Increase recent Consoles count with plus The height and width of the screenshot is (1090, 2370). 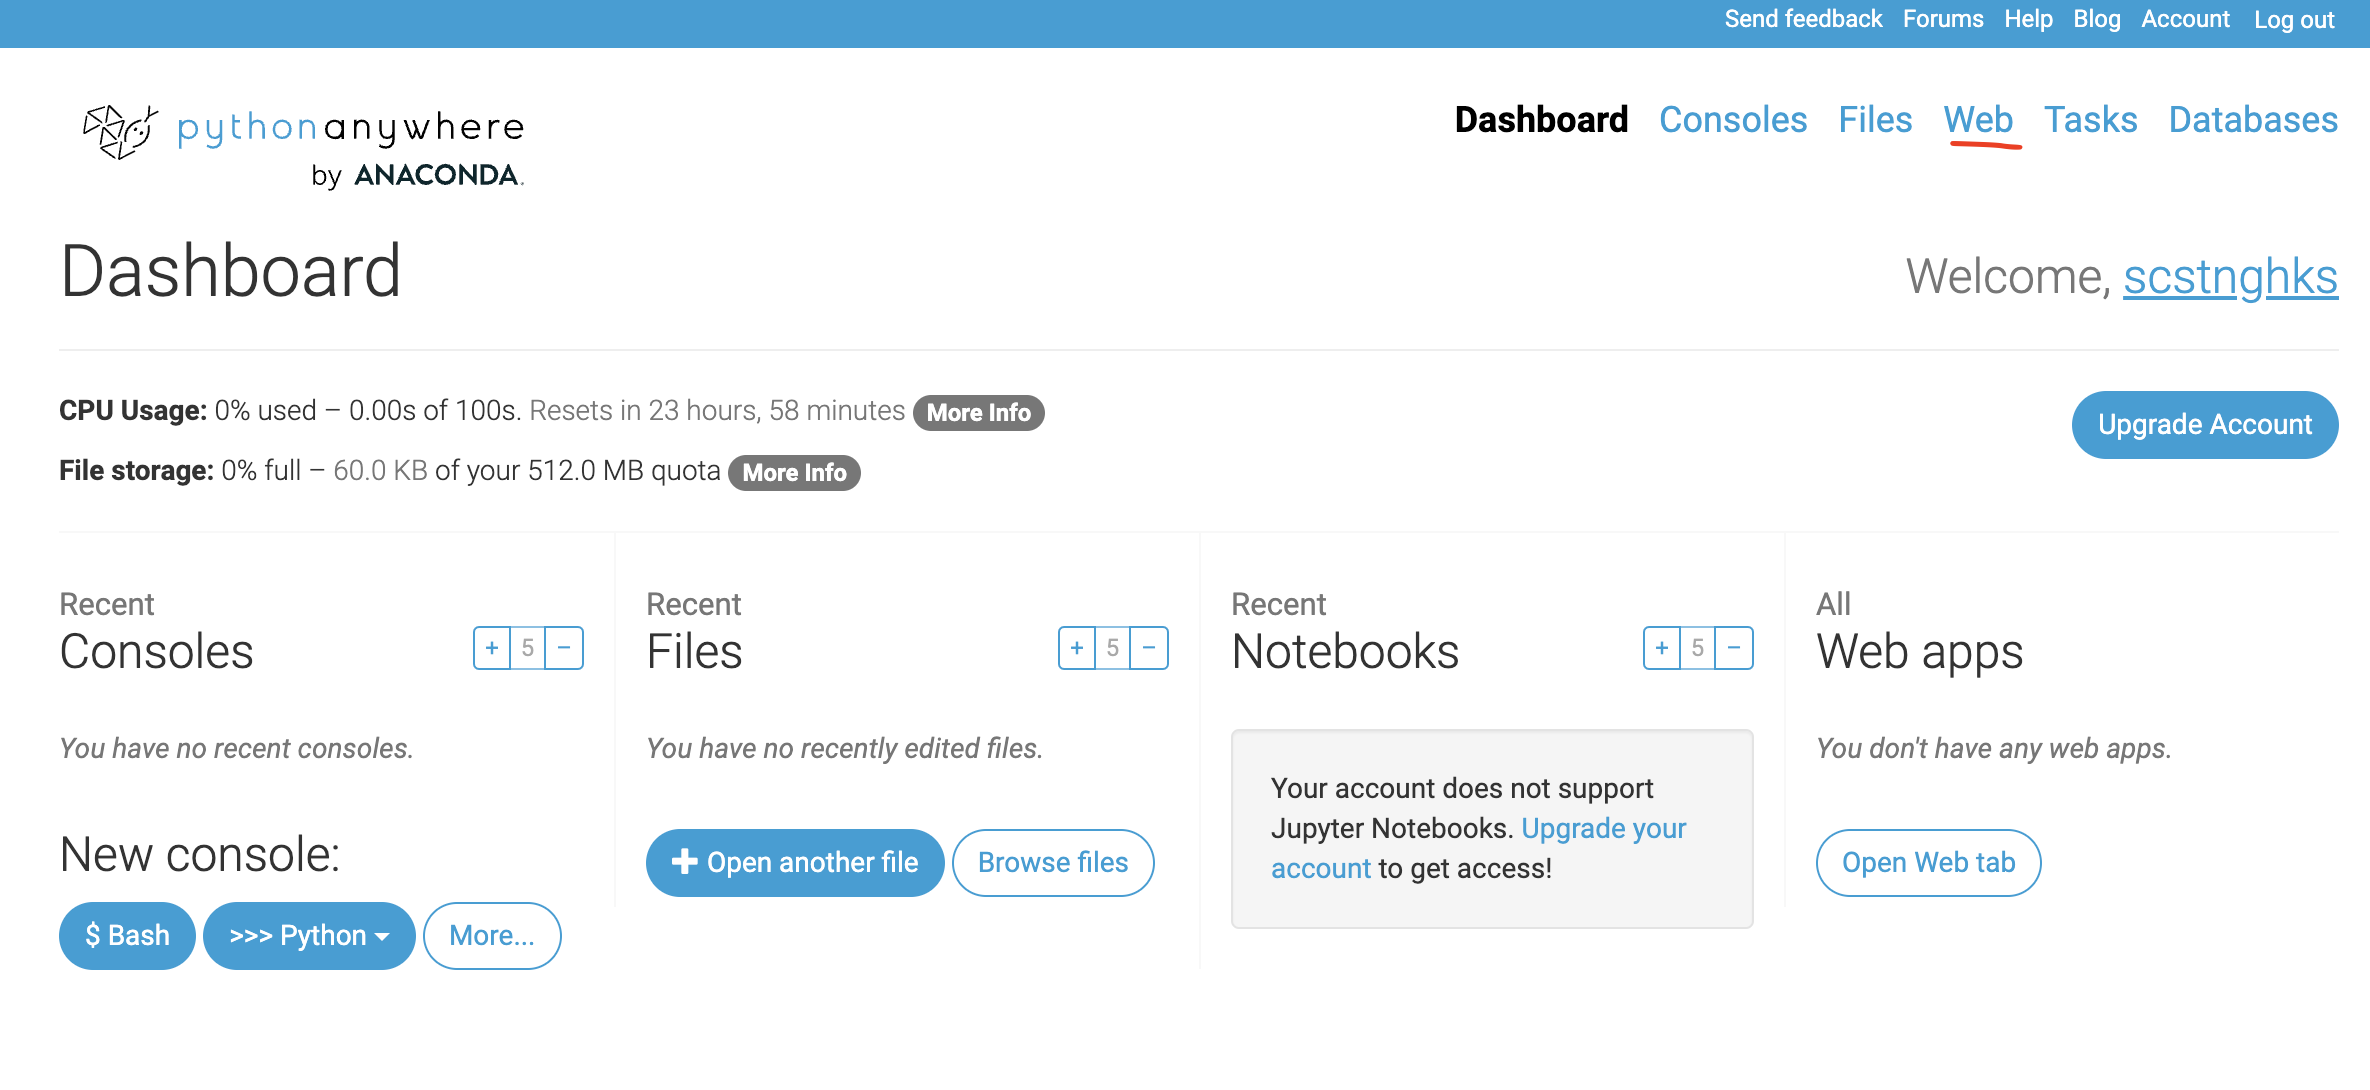[x=491, y=648]
